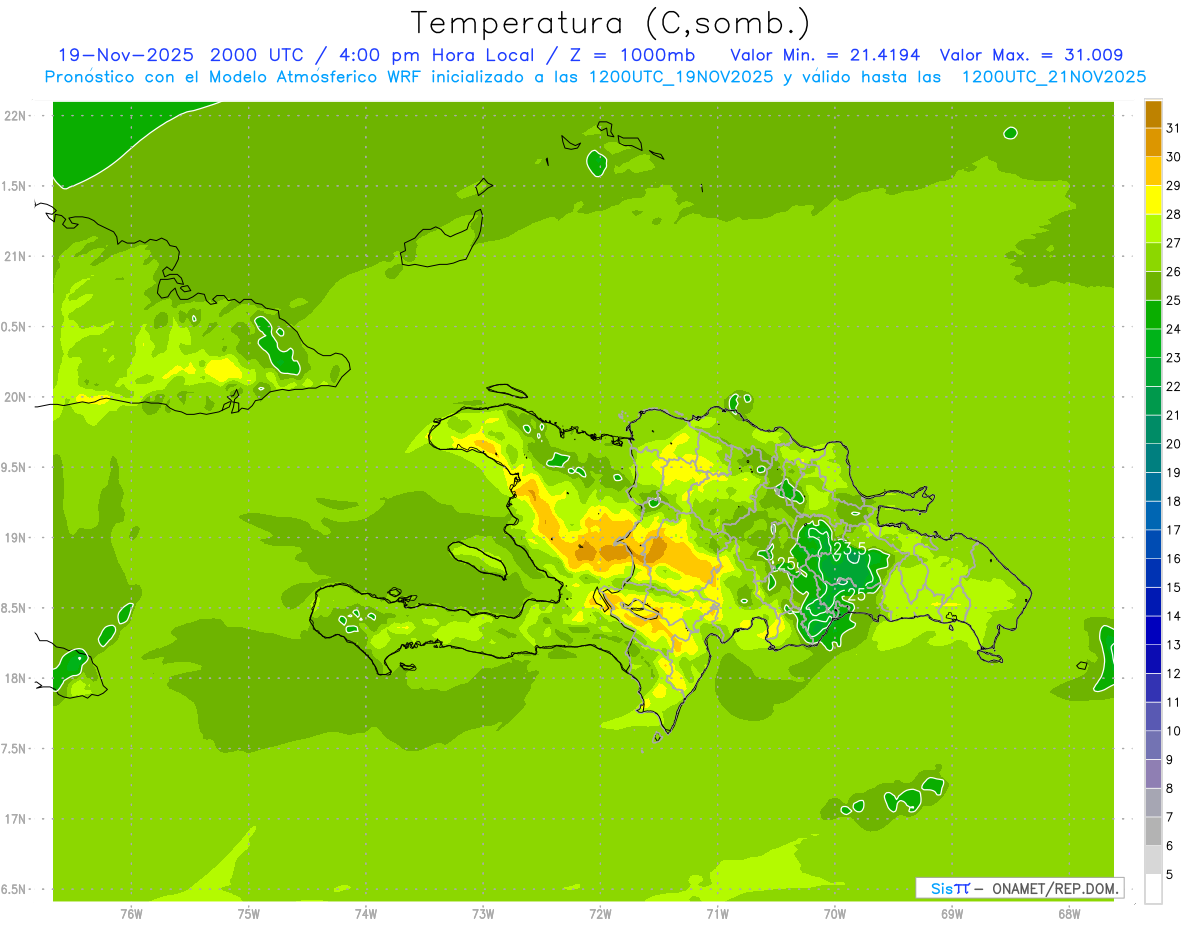Click the "20N" latitude axis label

(15, 397)
